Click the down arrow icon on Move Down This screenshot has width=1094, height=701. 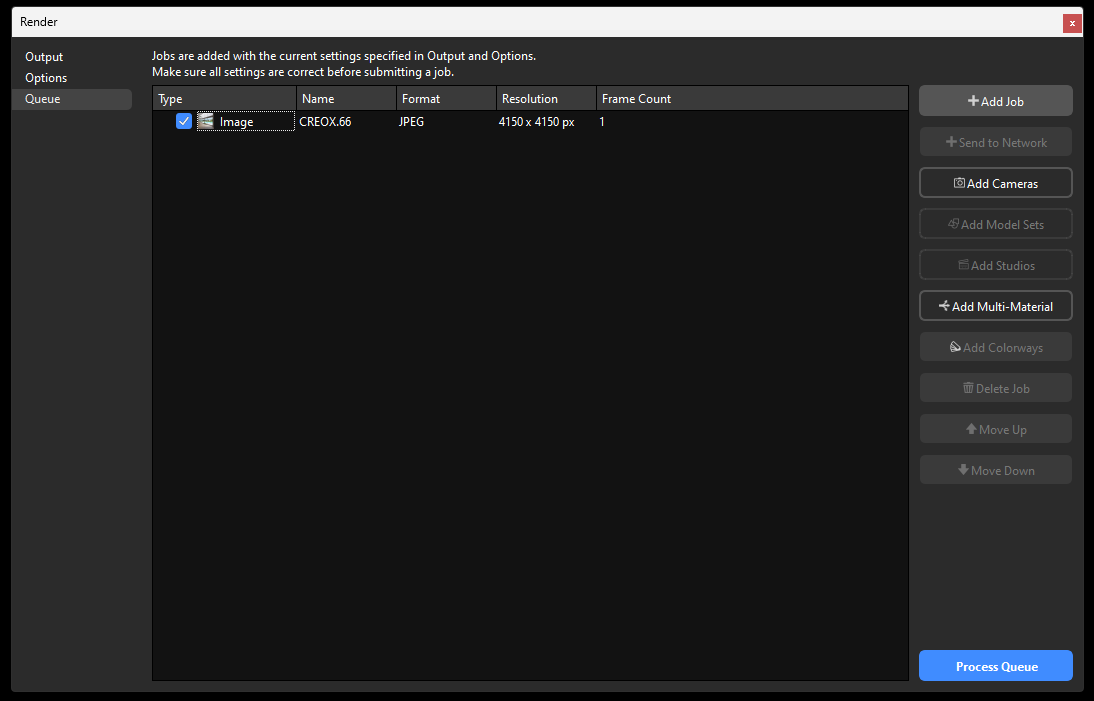963,469
